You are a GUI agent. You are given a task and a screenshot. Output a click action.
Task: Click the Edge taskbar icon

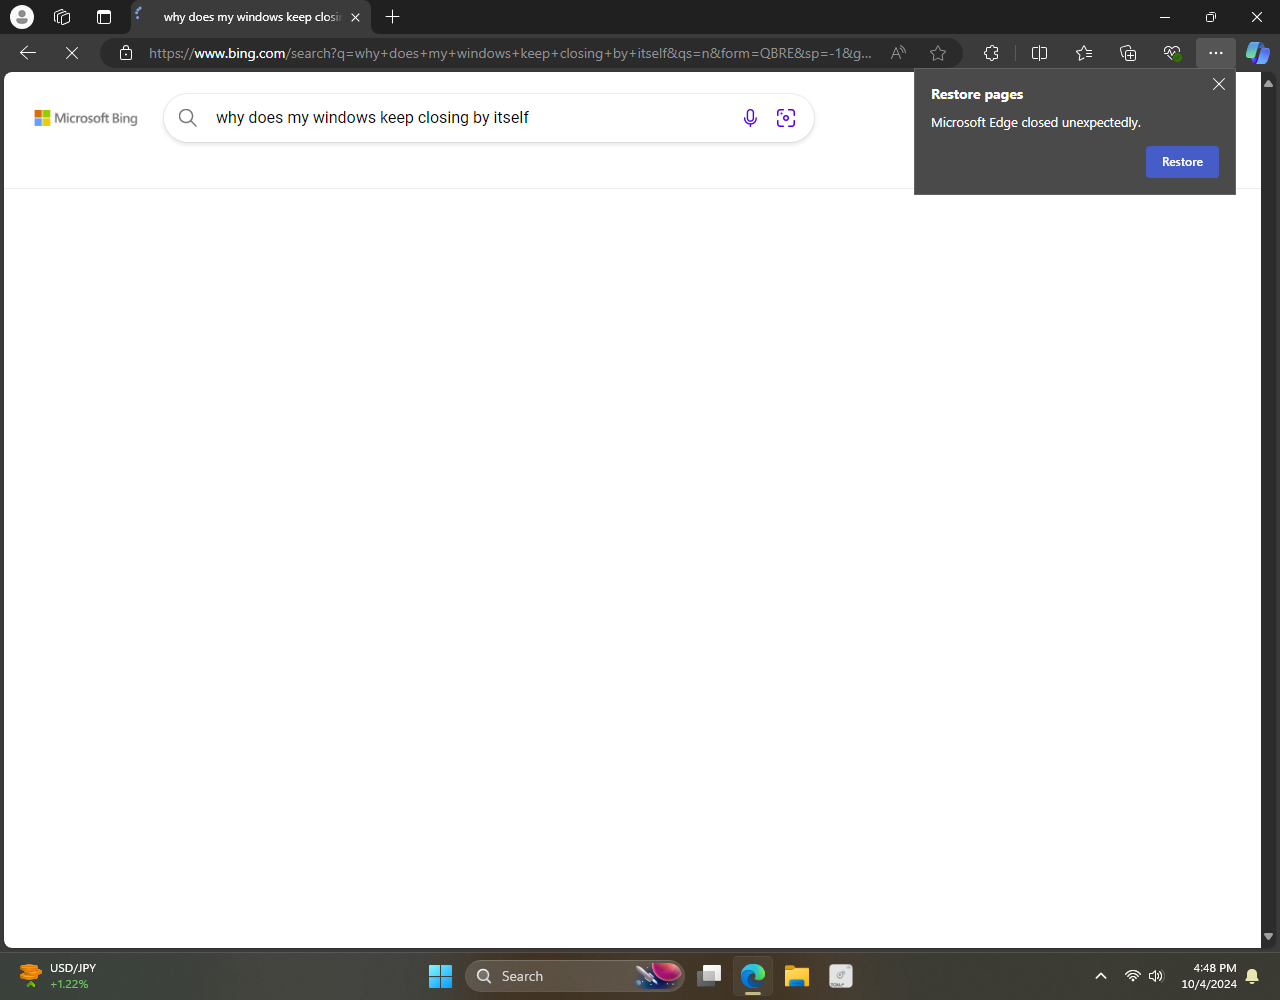click(753, 976)
